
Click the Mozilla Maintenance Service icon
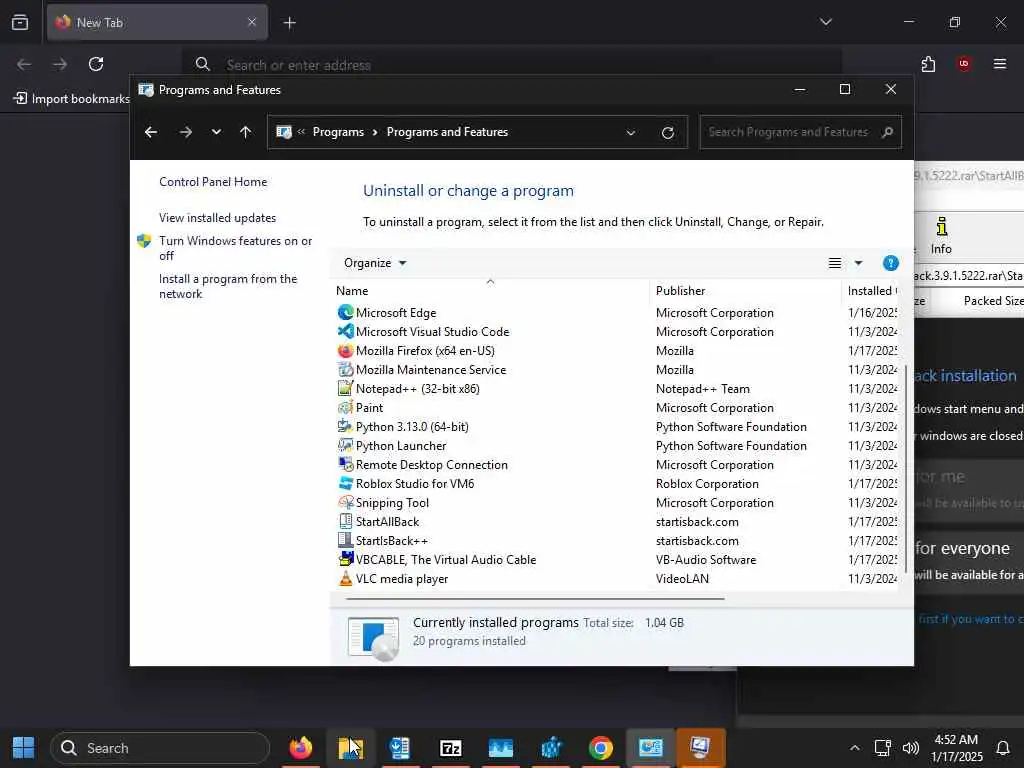pyautogui.click(x=345, y=370)
